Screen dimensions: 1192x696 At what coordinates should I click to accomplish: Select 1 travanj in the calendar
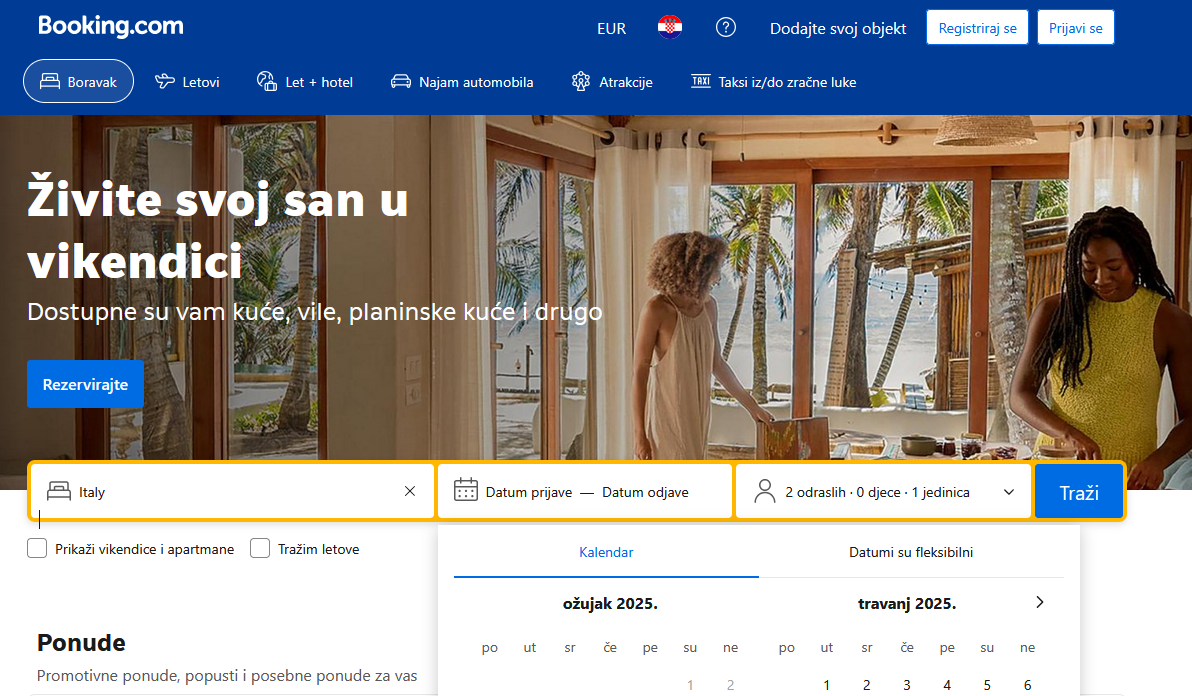pos(826,685)
